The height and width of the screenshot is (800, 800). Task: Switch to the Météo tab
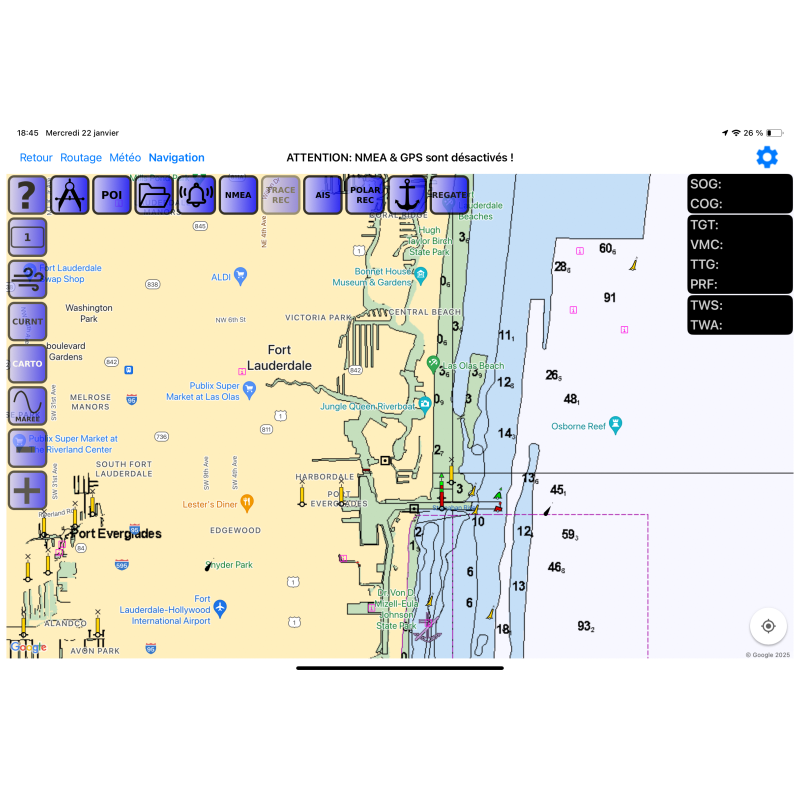125,158
